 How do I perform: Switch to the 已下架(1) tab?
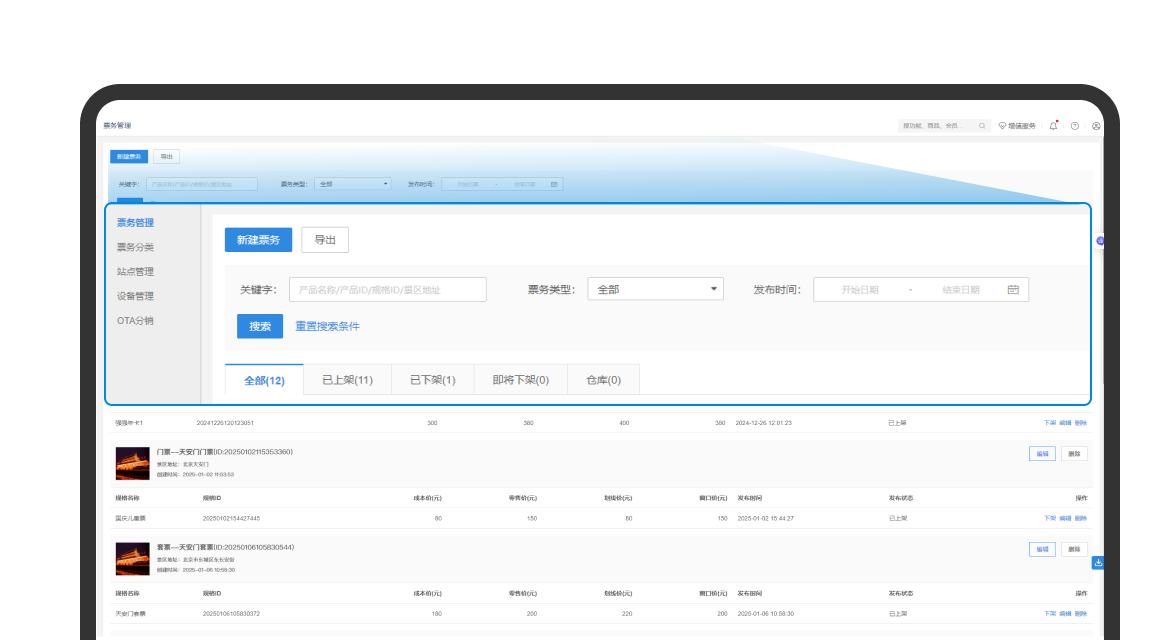click(433, 380)
